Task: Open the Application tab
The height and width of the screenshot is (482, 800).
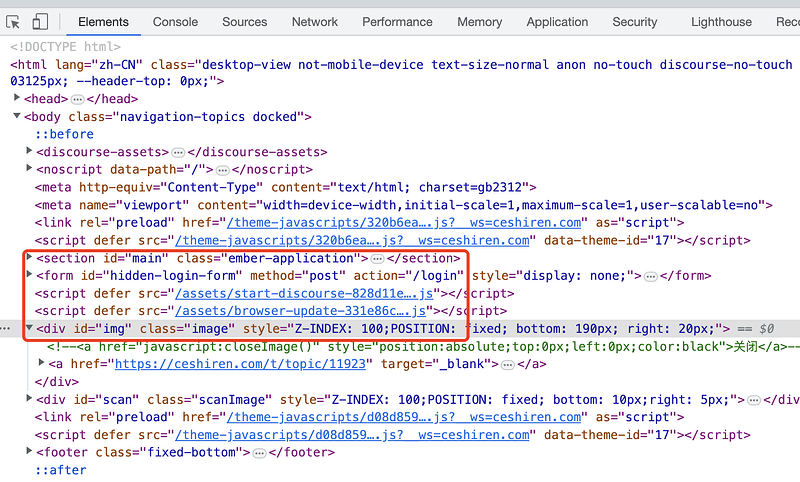Action: [x=557, y=22]
